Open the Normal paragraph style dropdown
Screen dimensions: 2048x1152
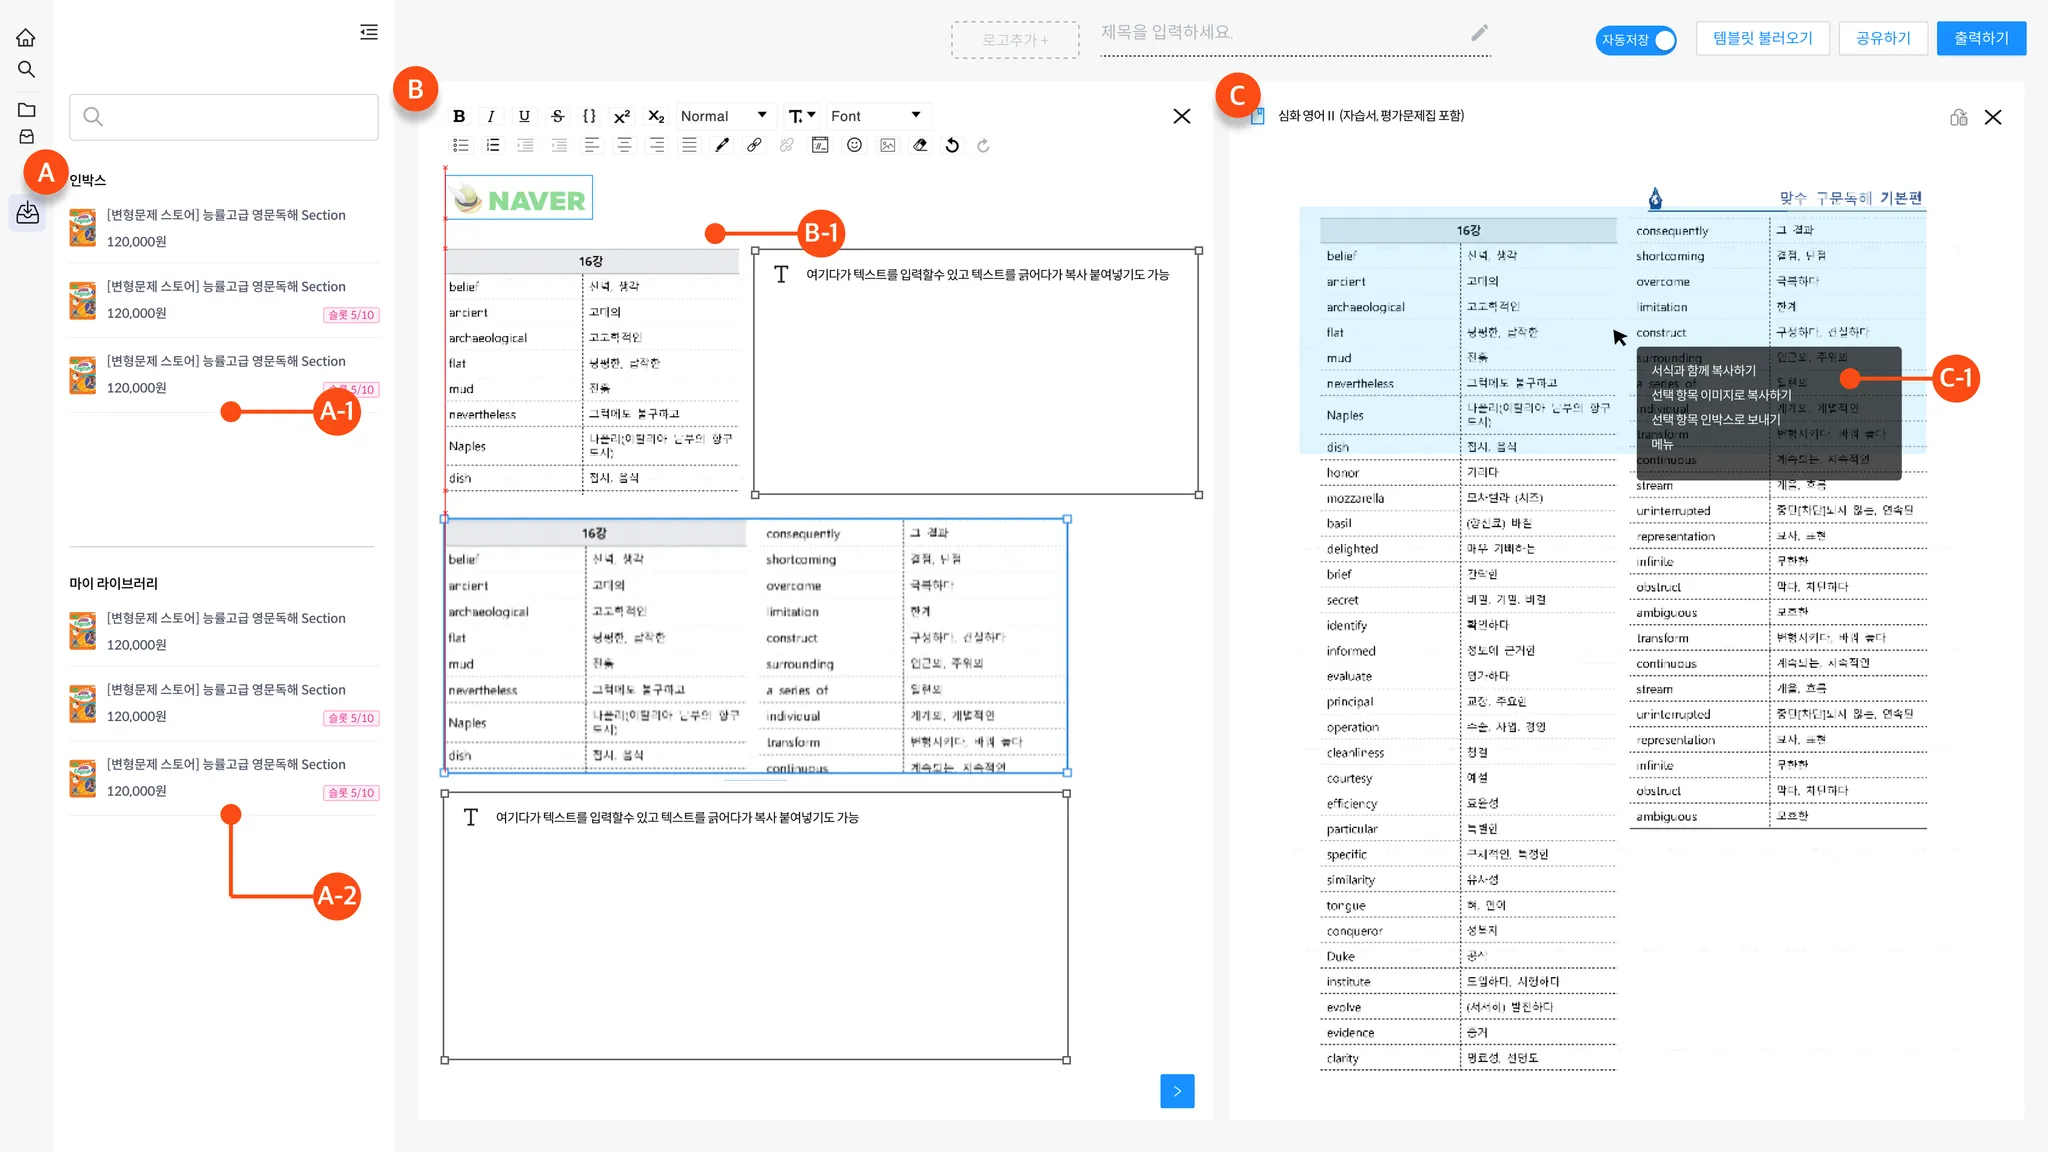coord(723,116)
